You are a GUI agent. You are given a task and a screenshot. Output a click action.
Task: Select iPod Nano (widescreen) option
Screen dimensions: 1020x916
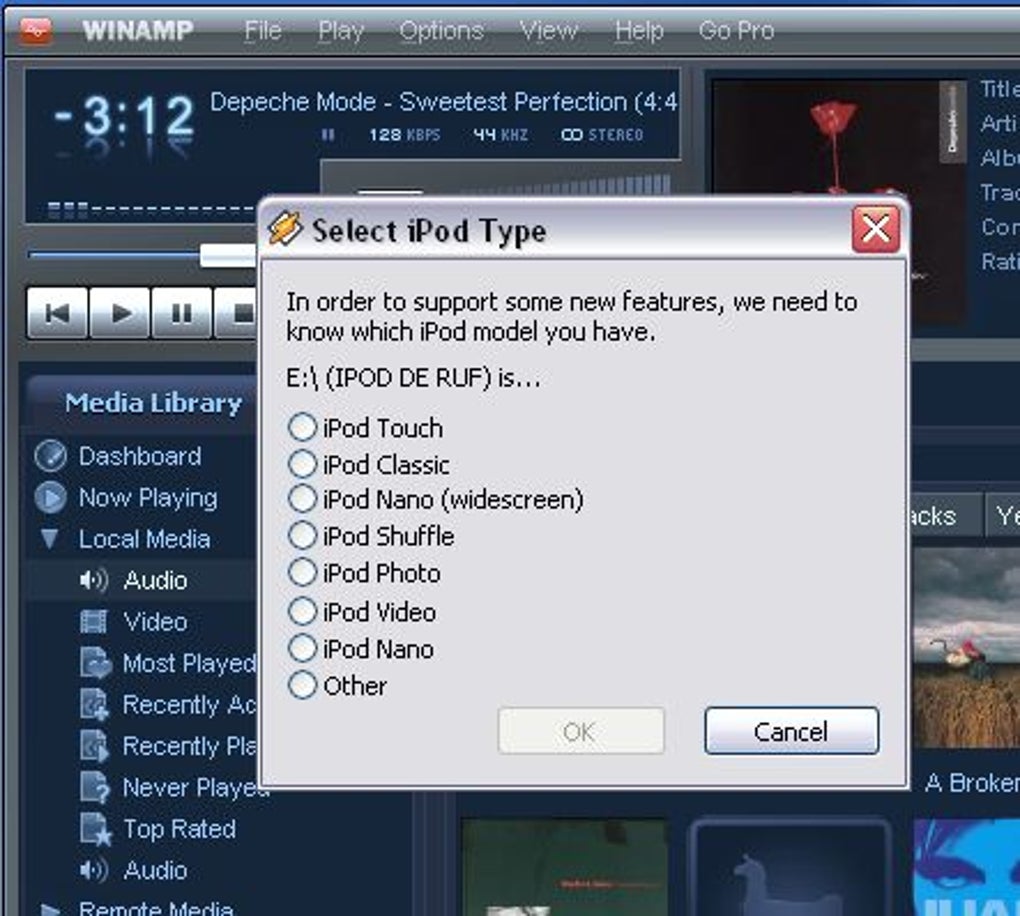click(x=302, y=498)
